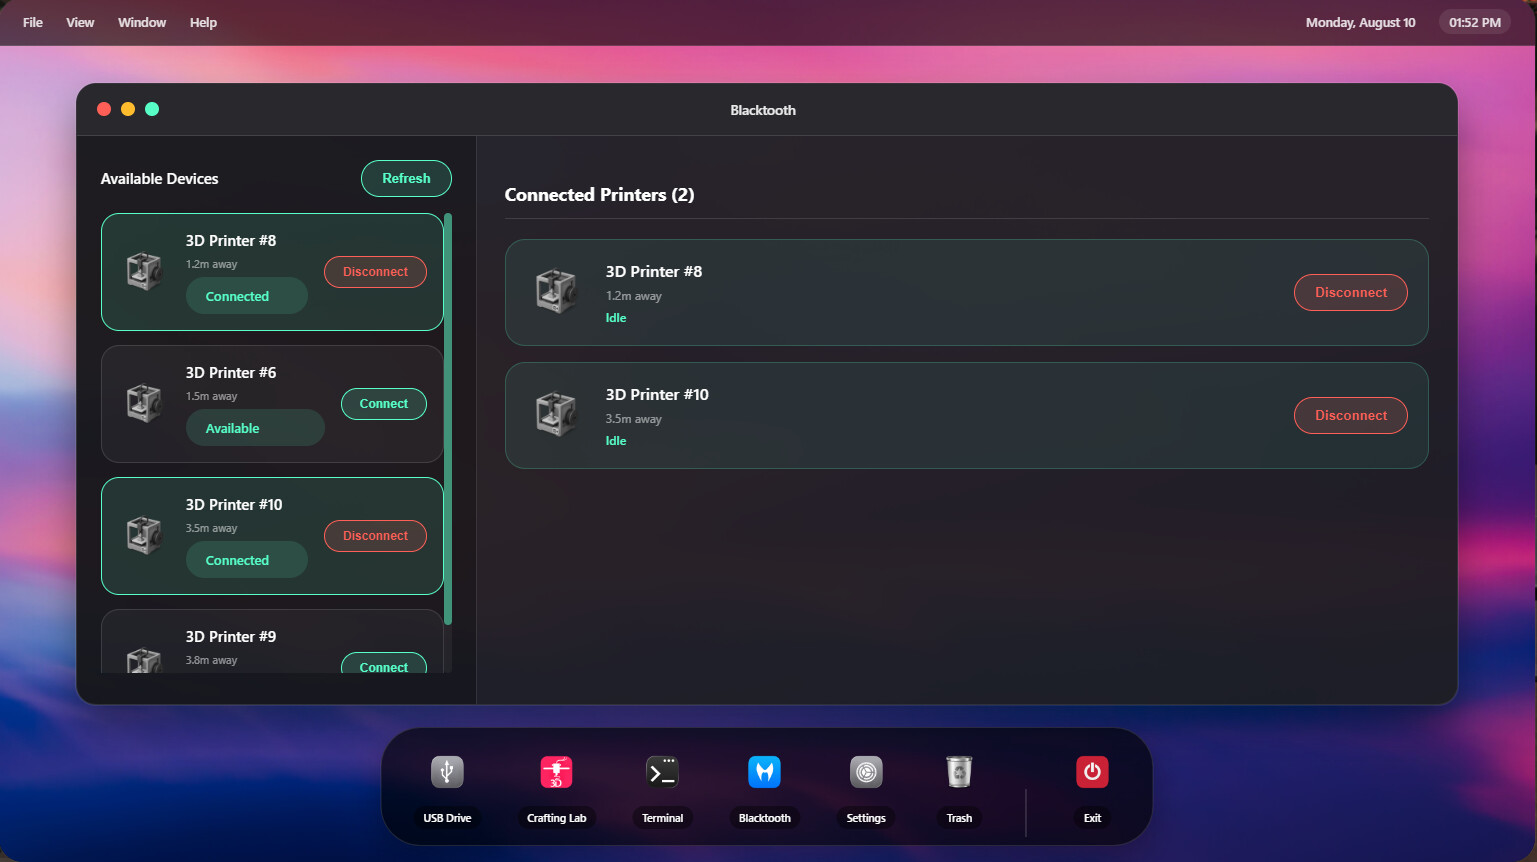The width and height of the screenshot is (1537, 862).
Task: Disconnect 3D Printer #10 in Connected Printers panel
Action: (1350, 415)
